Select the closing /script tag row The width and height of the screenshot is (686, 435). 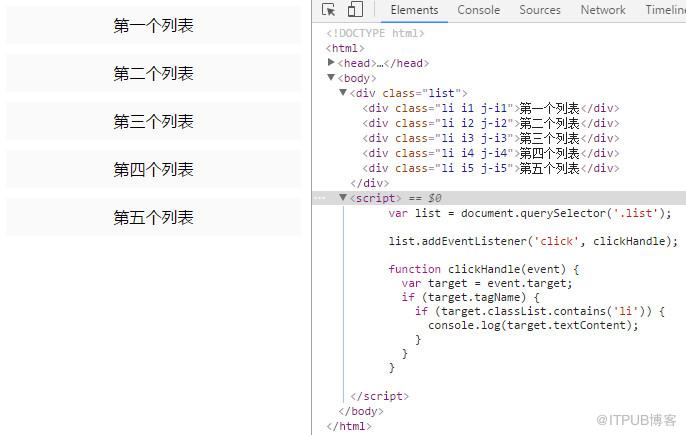click(379, 396)
